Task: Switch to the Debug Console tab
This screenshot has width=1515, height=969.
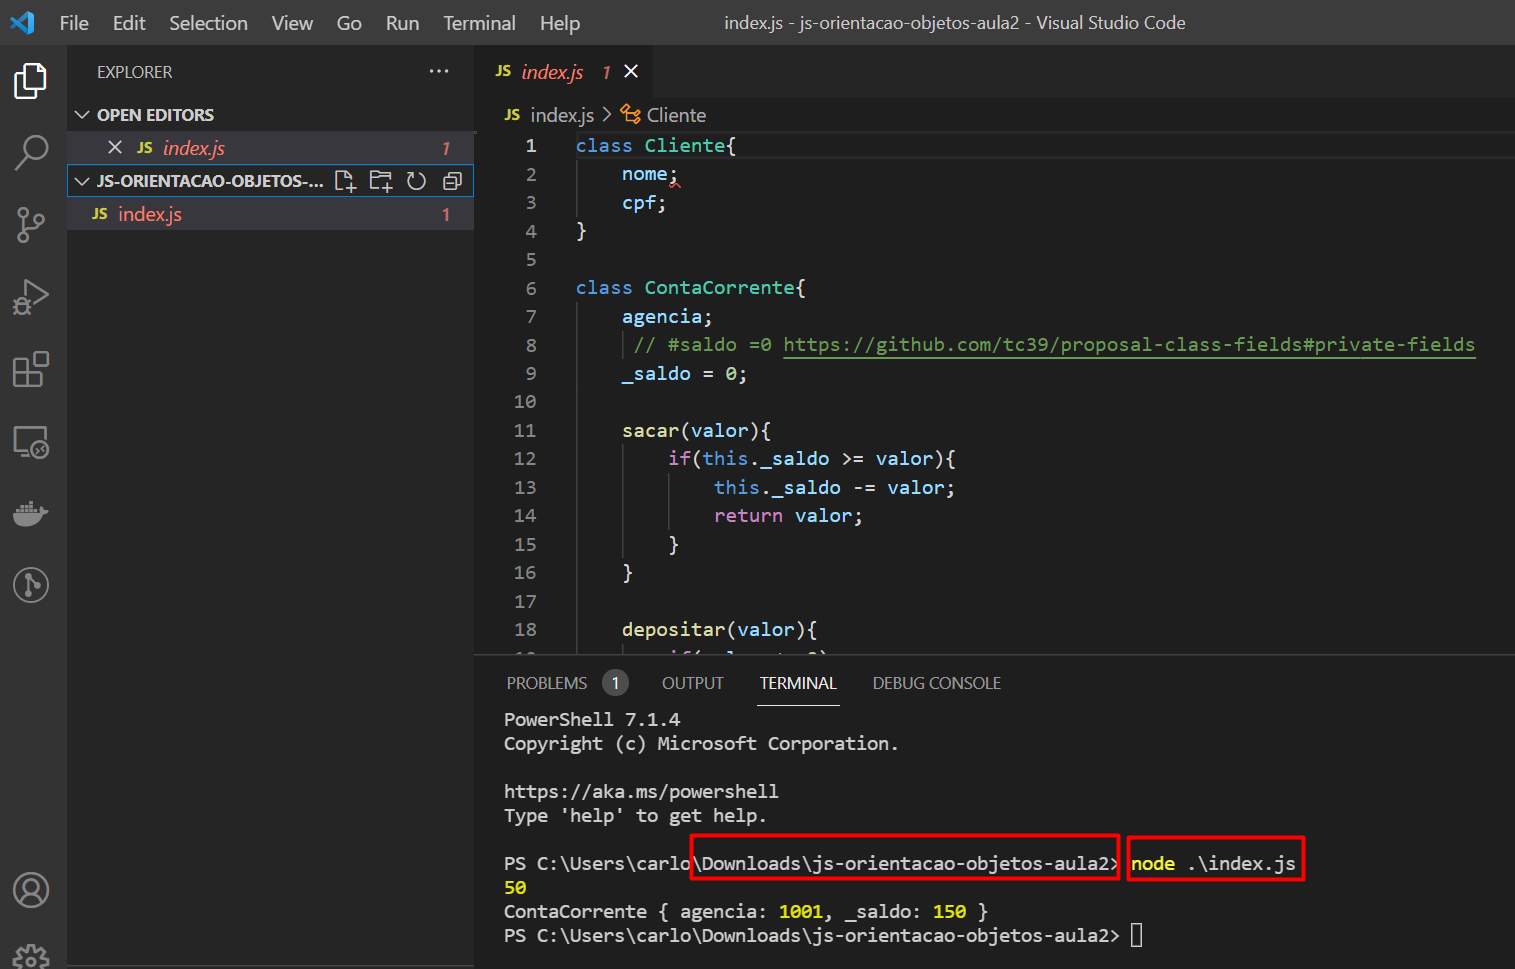Action: 936,683
